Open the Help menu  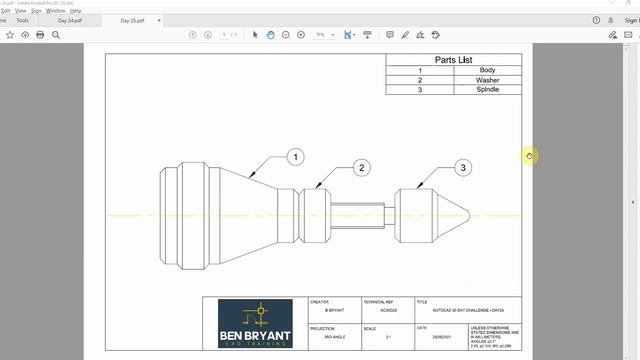tap(75, 11)
